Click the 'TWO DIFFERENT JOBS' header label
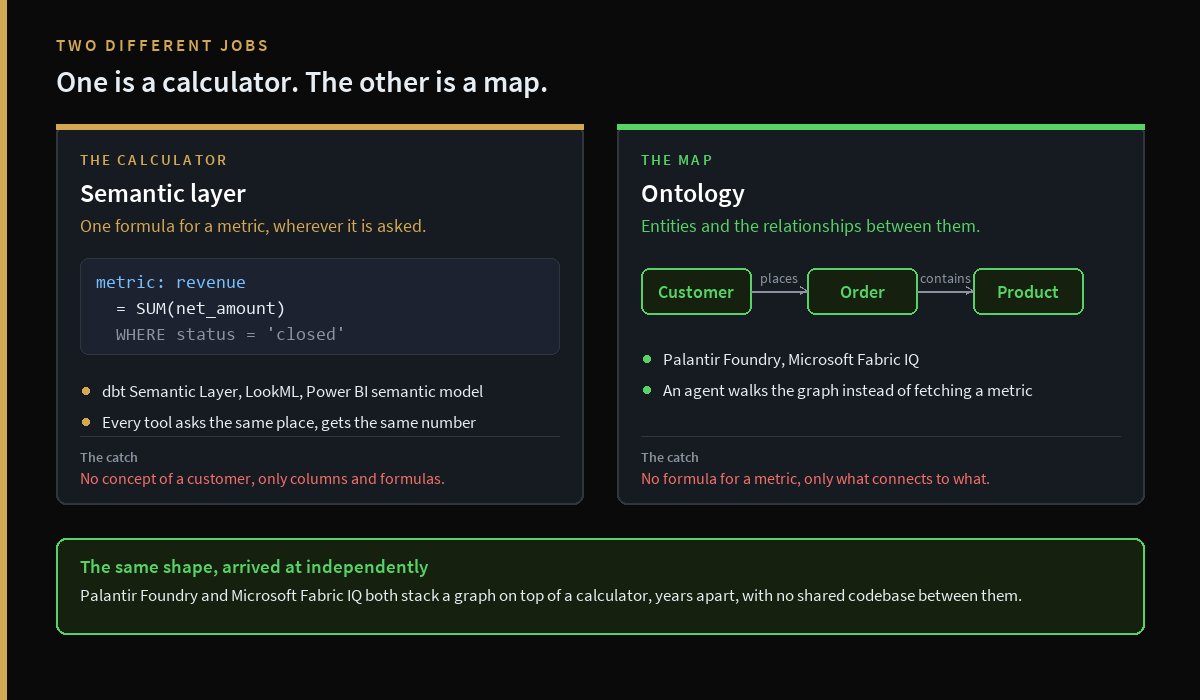1200x700 pixels. [x=163, y=46]
